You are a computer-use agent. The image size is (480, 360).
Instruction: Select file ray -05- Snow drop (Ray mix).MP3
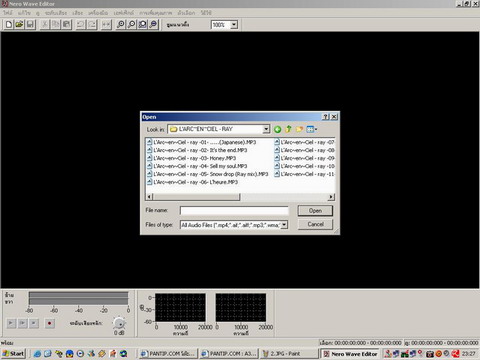point(208,174)
